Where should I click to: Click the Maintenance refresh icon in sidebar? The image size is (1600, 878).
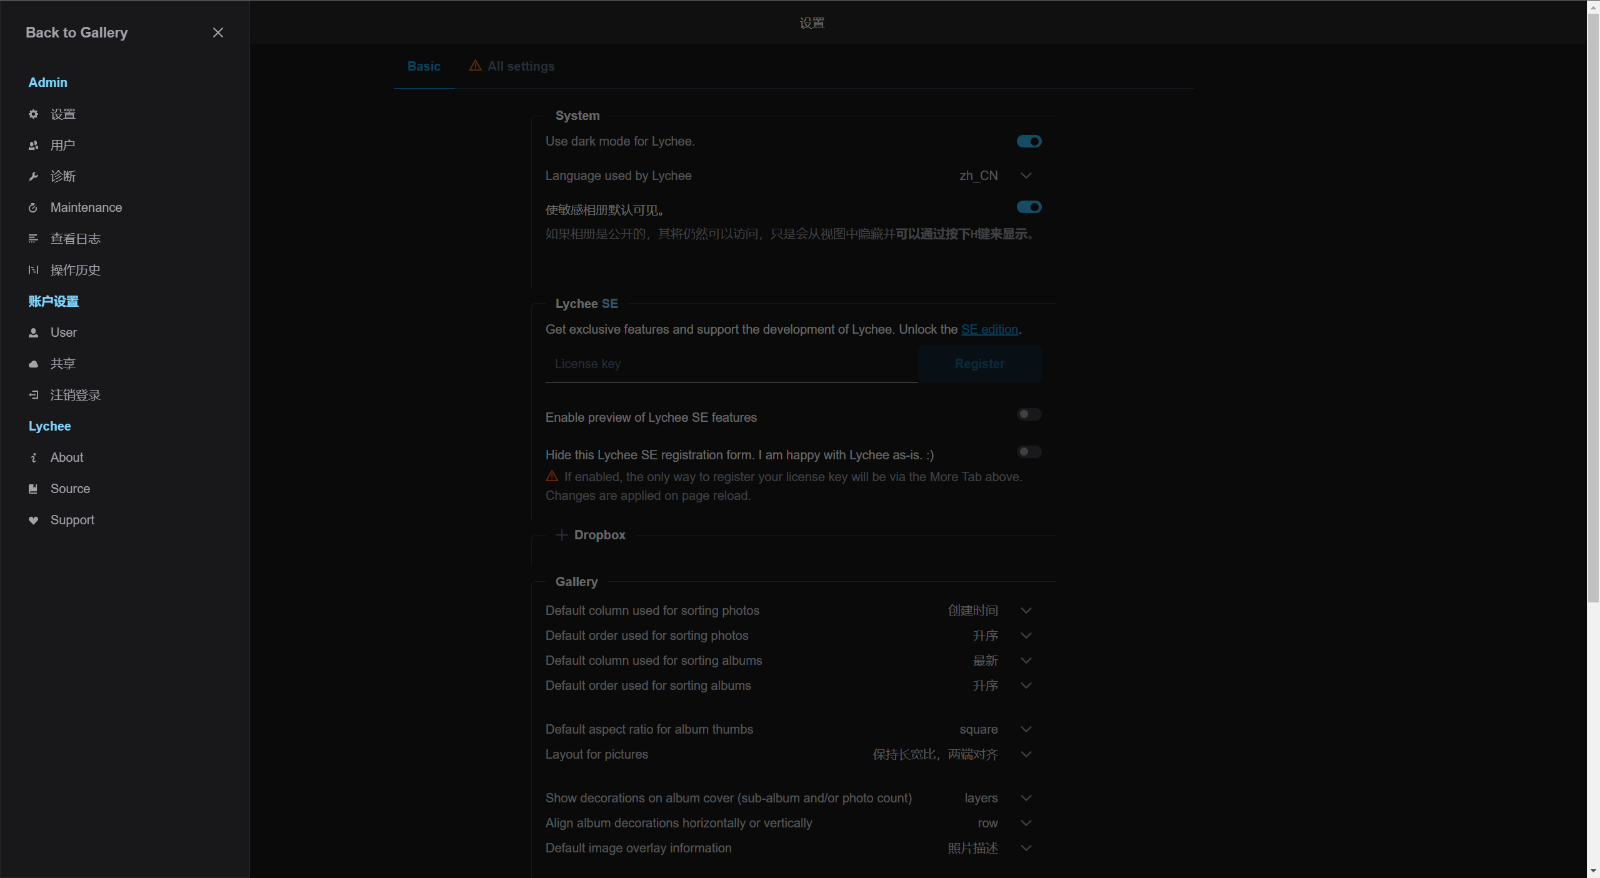(33, 208)
